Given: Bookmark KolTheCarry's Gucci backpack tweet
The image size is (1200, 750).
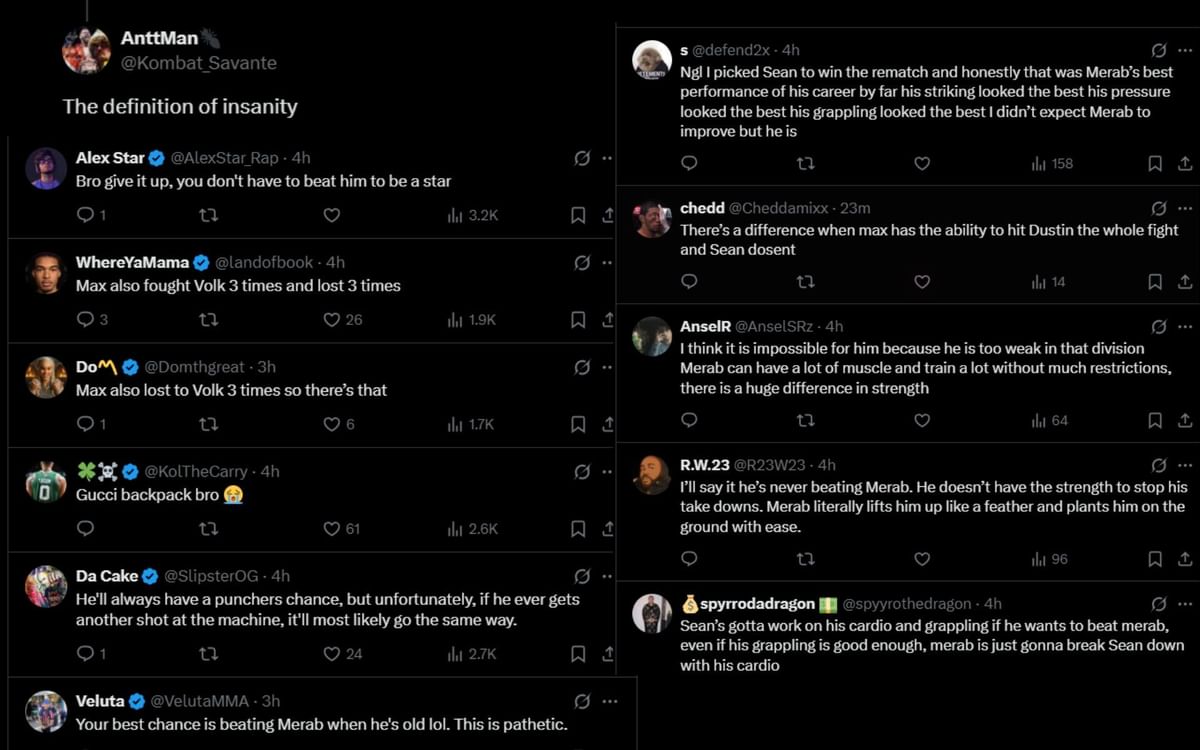Looking at the screenshot, I should tap(577, 528).
